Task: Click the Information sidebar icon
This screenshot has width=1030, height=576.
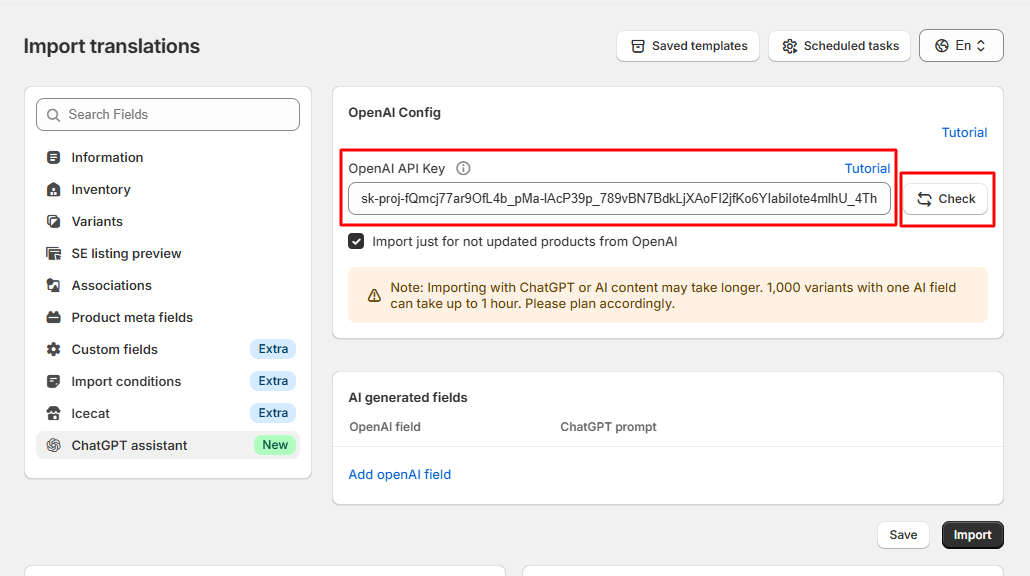Action: click(x=53, y=158)
